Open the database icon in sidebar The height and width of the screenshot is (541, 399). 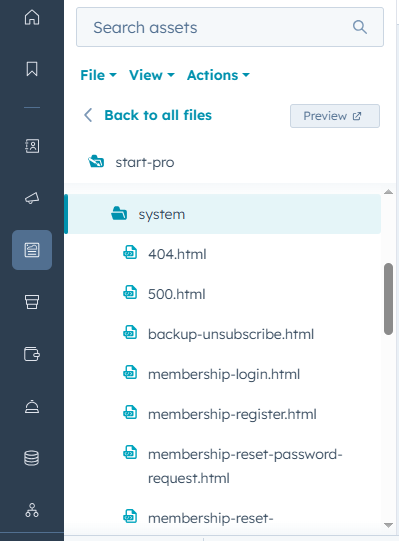pyautogui.click(x=32, y=458)
